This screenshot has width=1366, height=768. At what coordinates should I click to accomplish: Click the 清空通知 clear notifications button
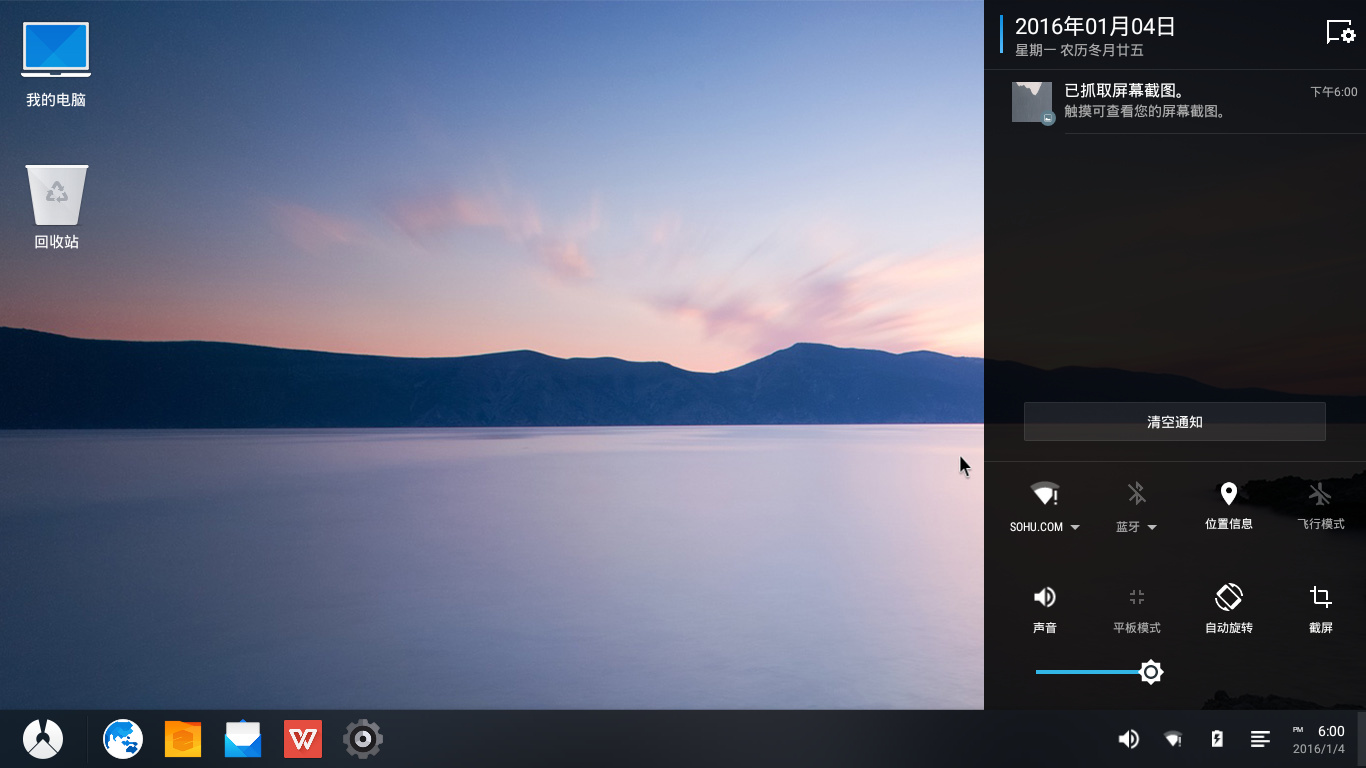point(1175,422)
